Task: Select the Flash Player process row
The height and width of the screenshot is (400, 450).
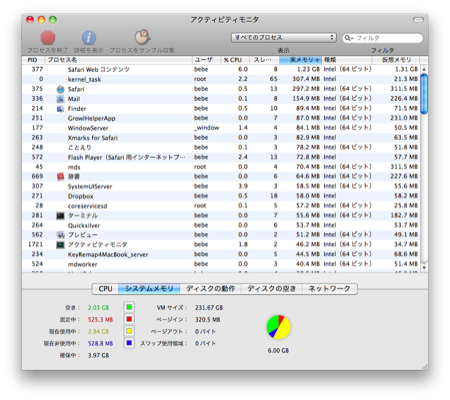Action: point(221,157)
